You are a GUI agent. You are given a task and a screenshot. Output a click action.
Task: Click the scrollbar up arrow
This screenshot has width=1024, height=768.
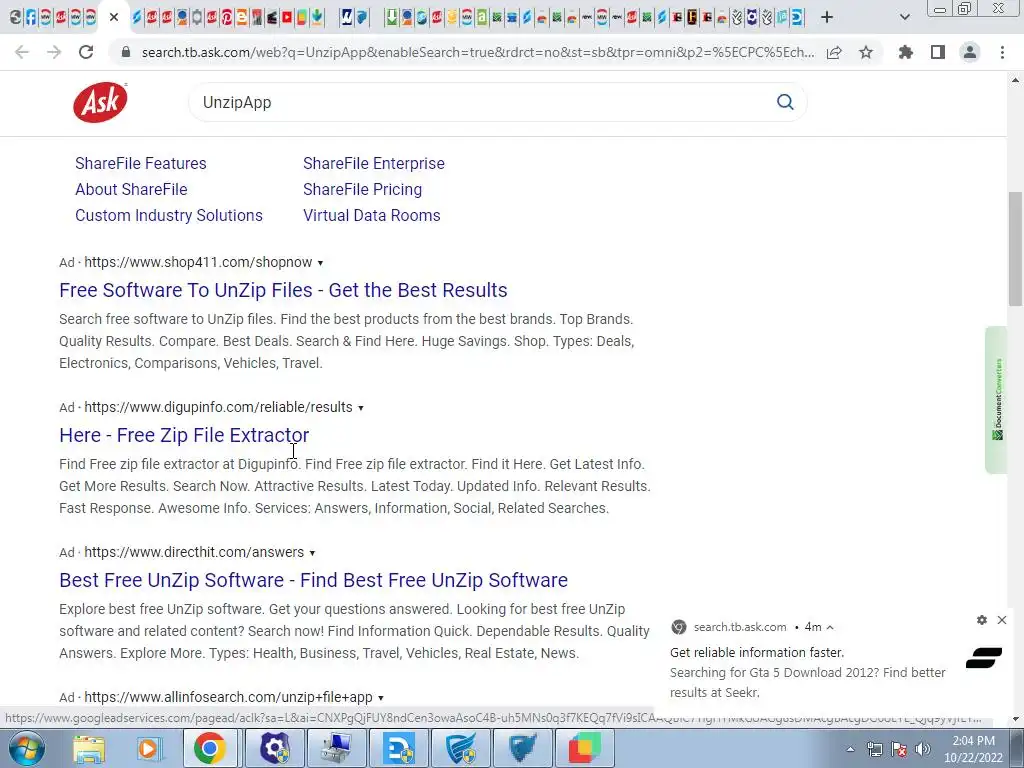pyautogui.click(x=1015, y=80)
